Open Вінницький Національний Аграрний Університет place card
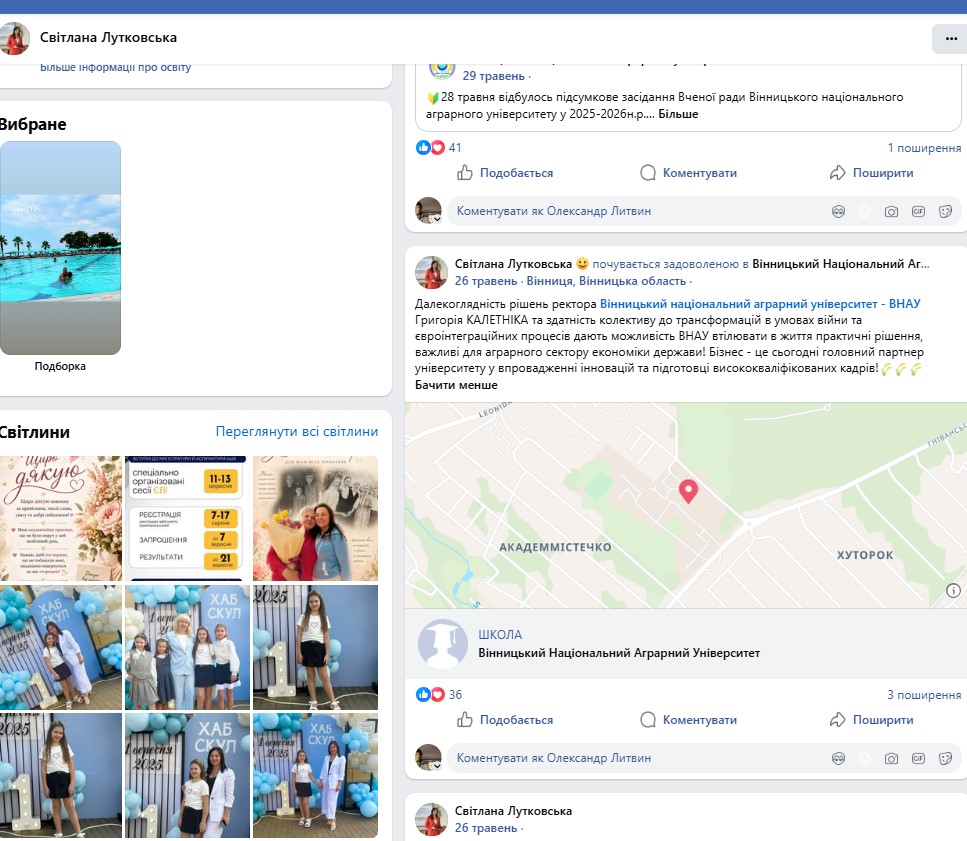 pos(686,644)
